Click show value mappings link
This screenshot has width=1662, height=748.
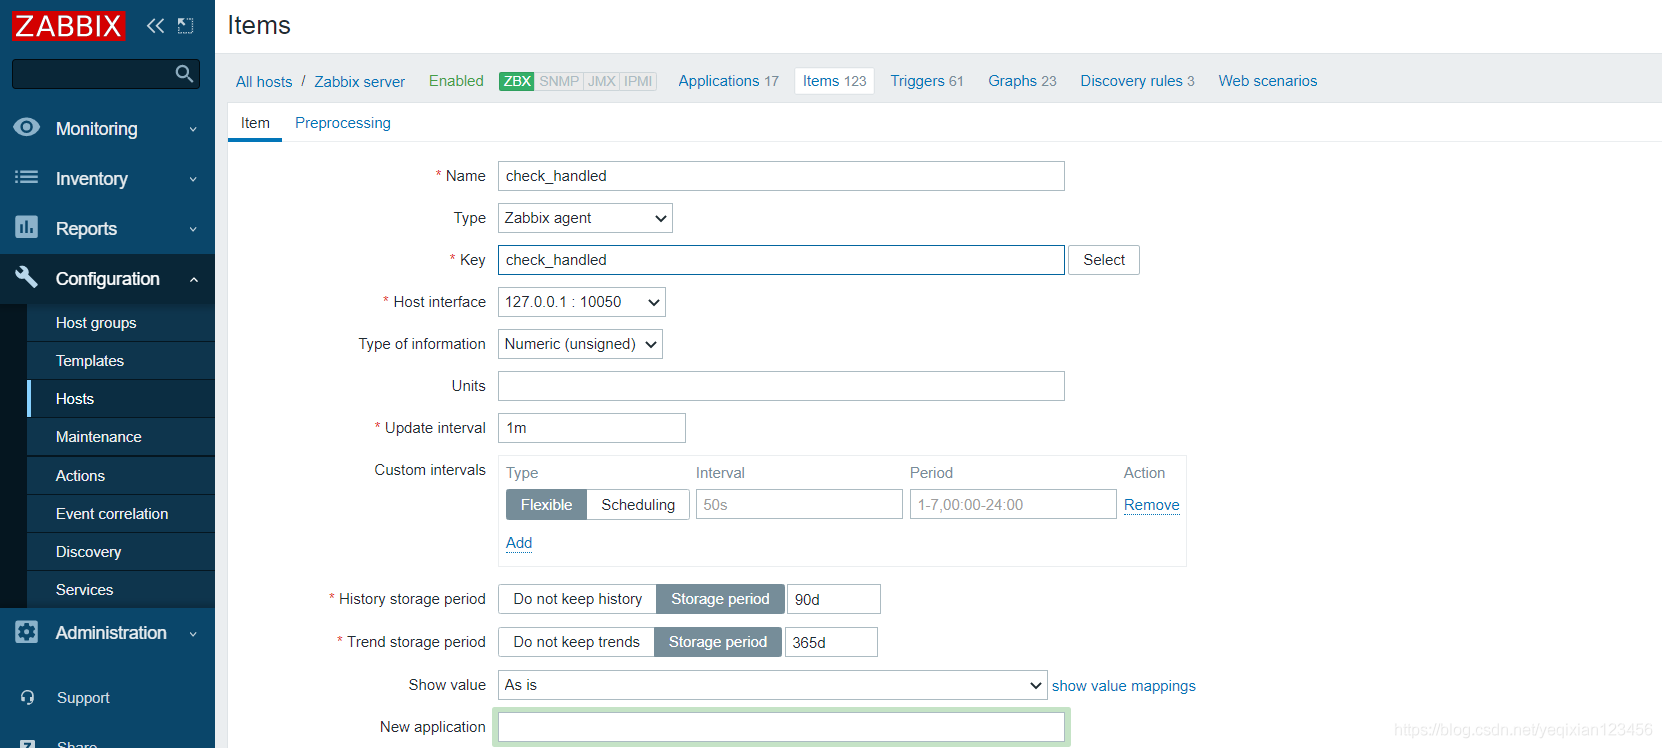(x=1124, y=686)
